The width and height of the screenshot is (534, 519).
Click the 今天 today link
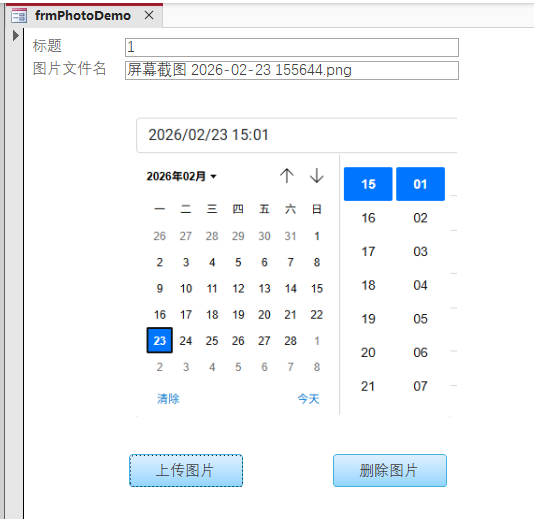pos(309,398)
